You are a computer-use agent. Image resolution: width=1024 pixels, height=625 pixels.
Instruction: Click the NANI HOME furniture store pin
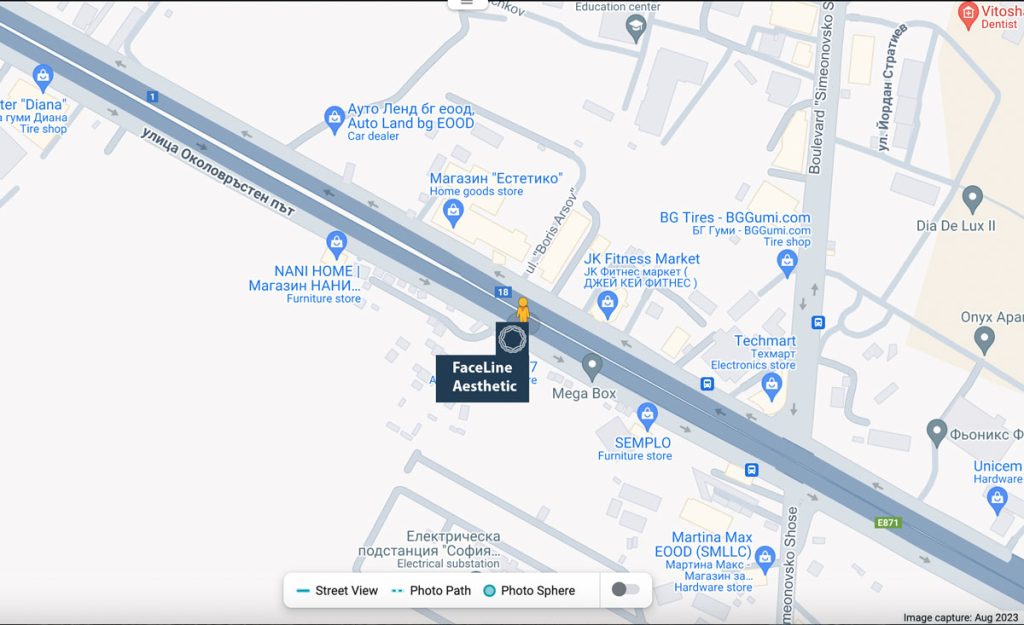(336, 246)
